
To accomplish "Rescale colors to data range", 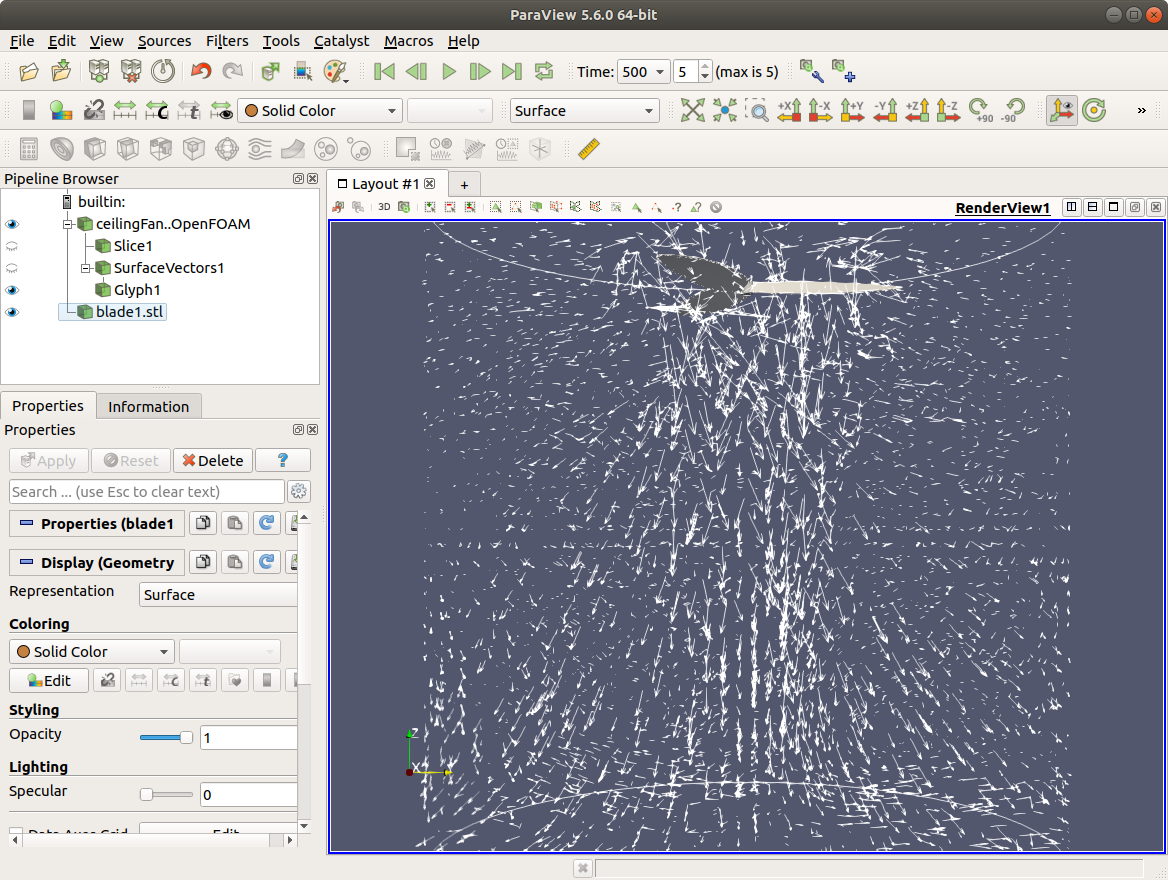I will pyautogui.click(x=124, y=110).
